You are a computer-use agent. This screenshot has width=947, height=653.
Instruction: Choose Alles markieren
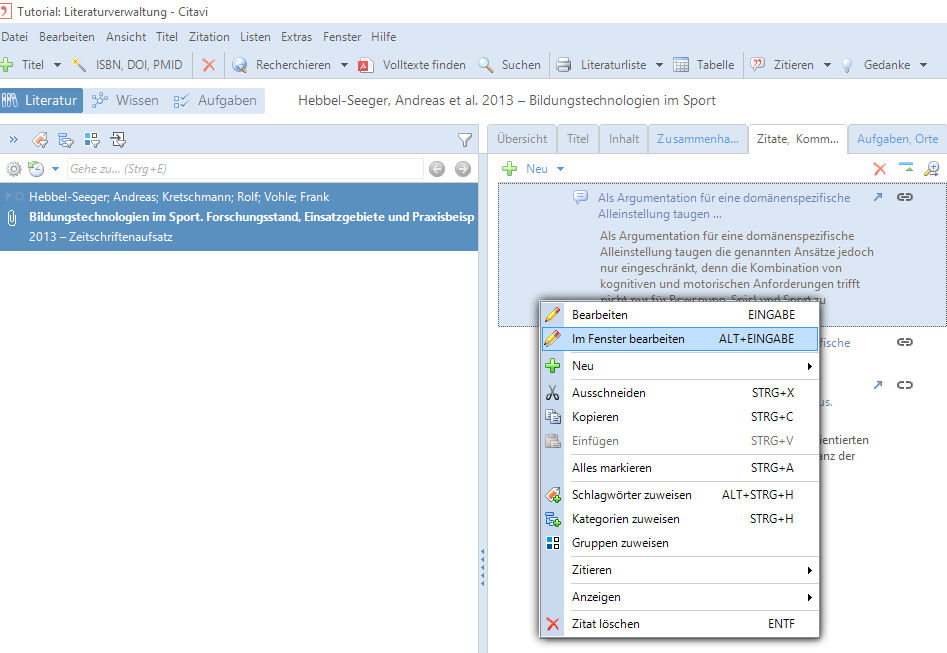click(679, 468)
